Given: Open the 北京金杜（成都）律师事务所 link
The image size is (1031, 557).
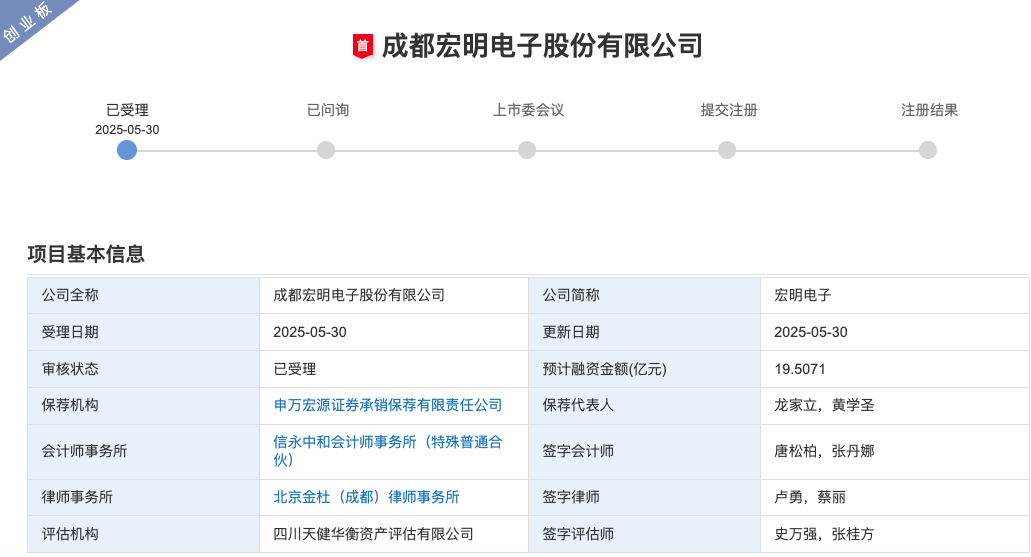Looking at the screenshot, I should (x=366, y=497).
